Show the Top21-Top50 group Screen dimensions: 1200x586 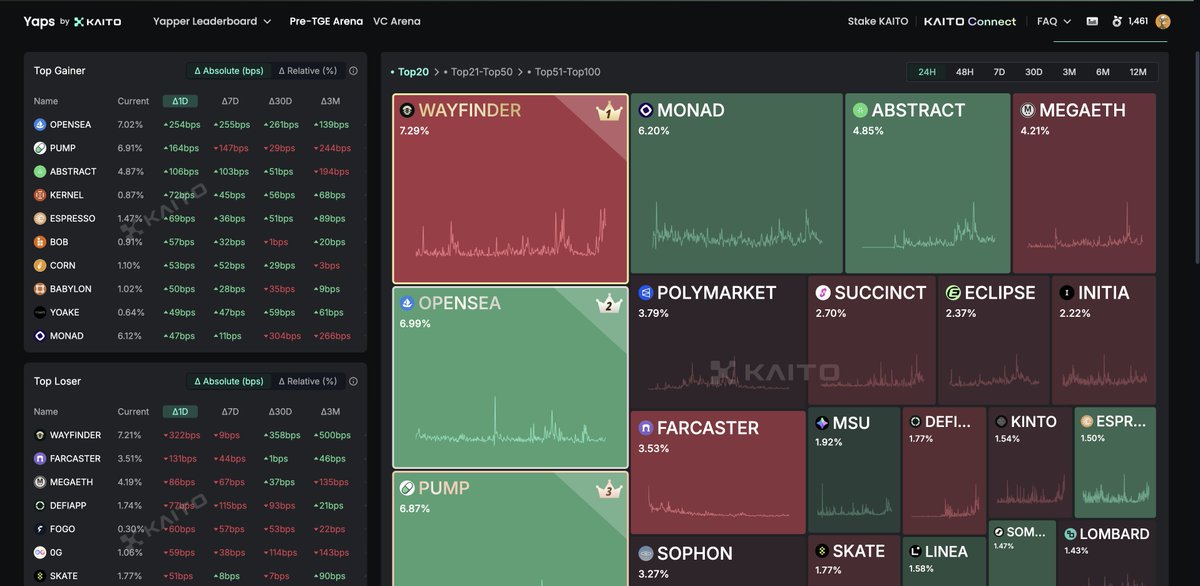[x=482, y=72]
